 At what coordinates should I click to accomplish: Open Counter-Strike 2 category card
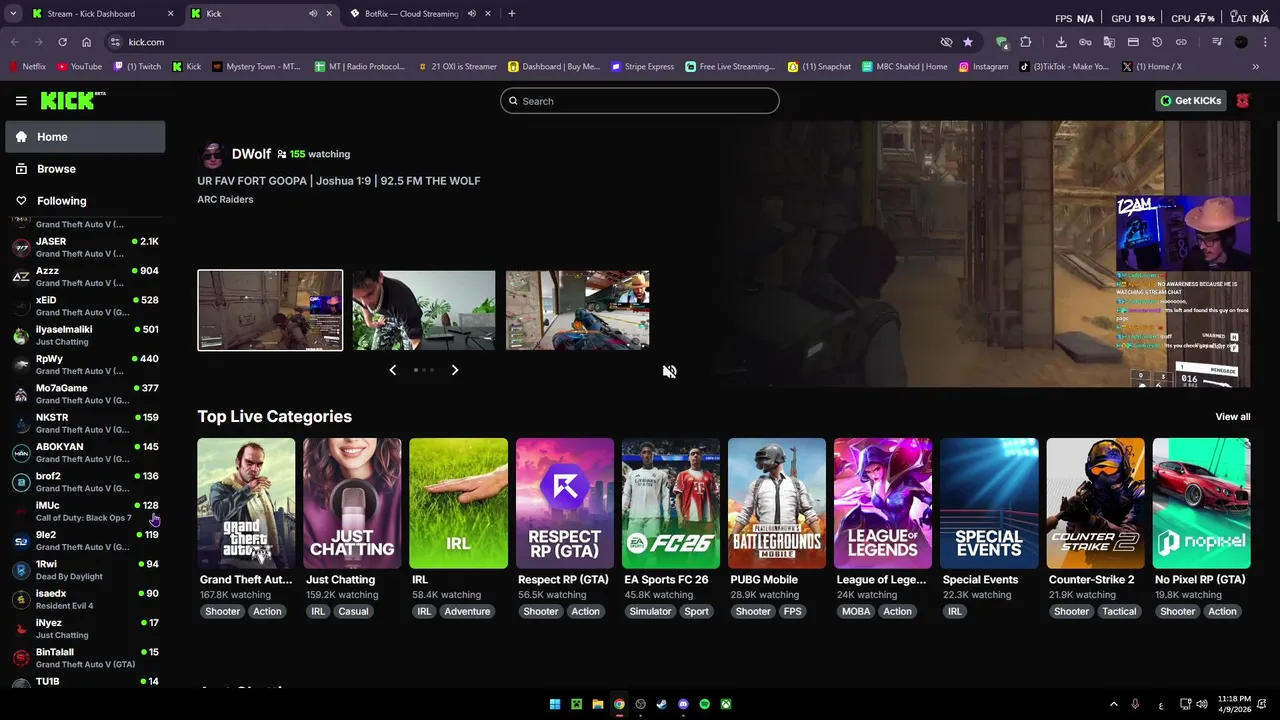1095,503
